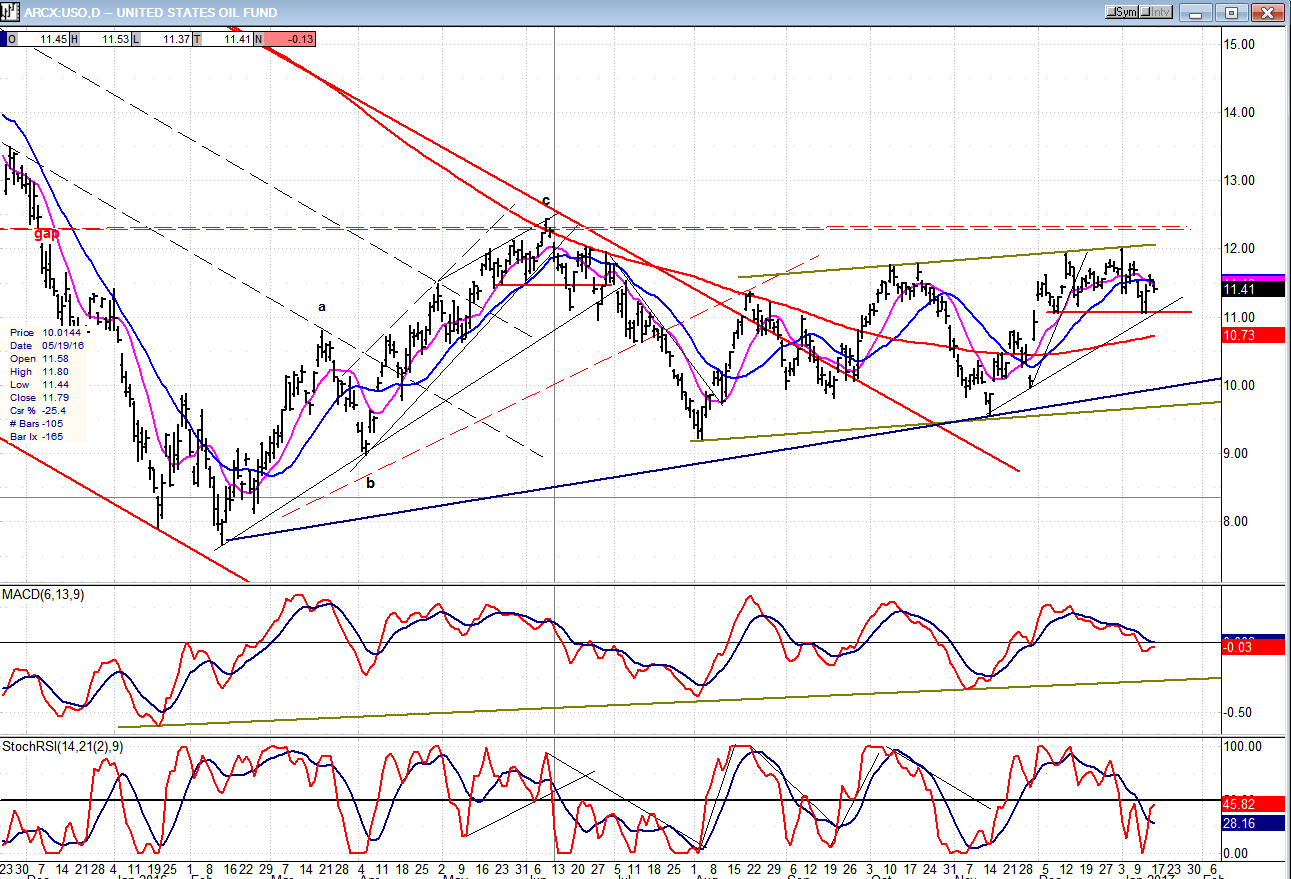The width and height of the screenshot is (1291, 879).
Task: Click the wave label 'b' annotation
Action: pyautogui.click(x=370, y=483)
